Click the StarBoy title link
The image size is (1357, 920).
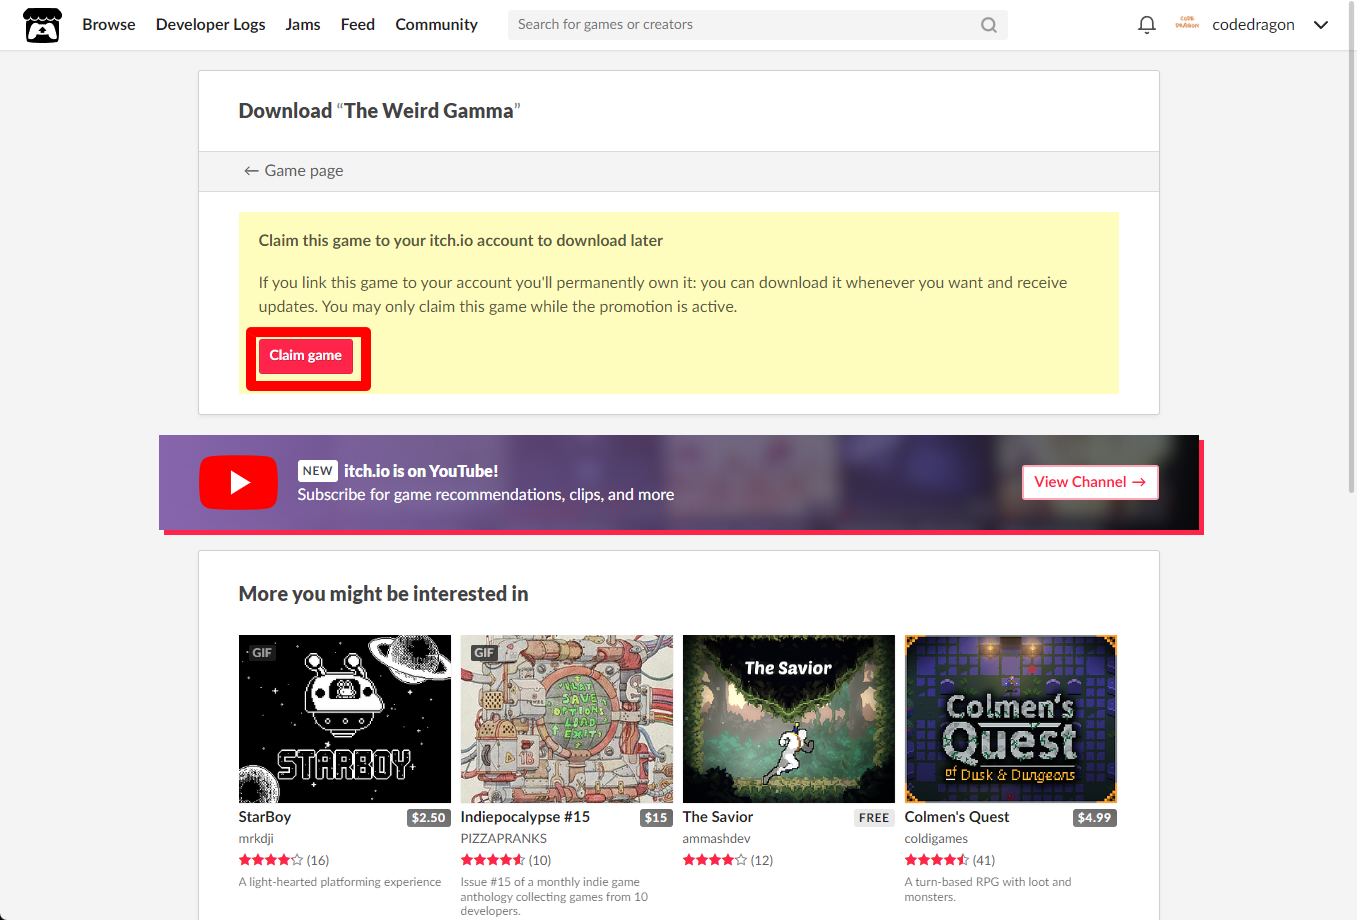[x=265, y=817]
